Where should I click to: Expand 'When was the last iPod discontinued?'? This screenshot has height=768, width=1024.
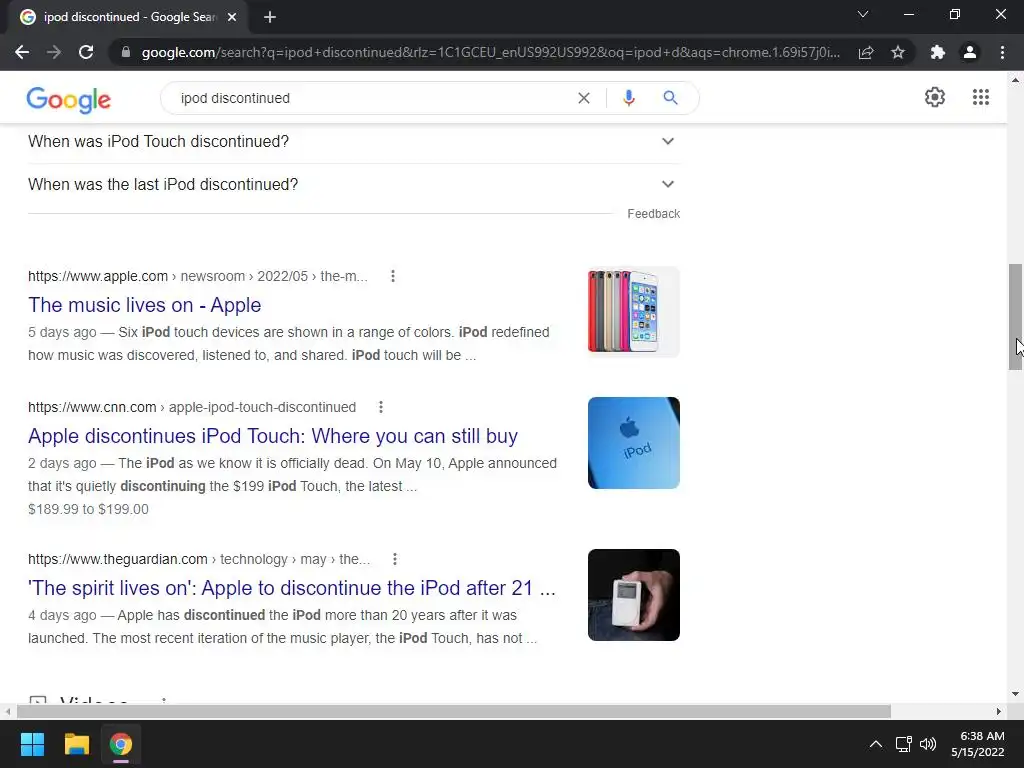tap(353, 184)
